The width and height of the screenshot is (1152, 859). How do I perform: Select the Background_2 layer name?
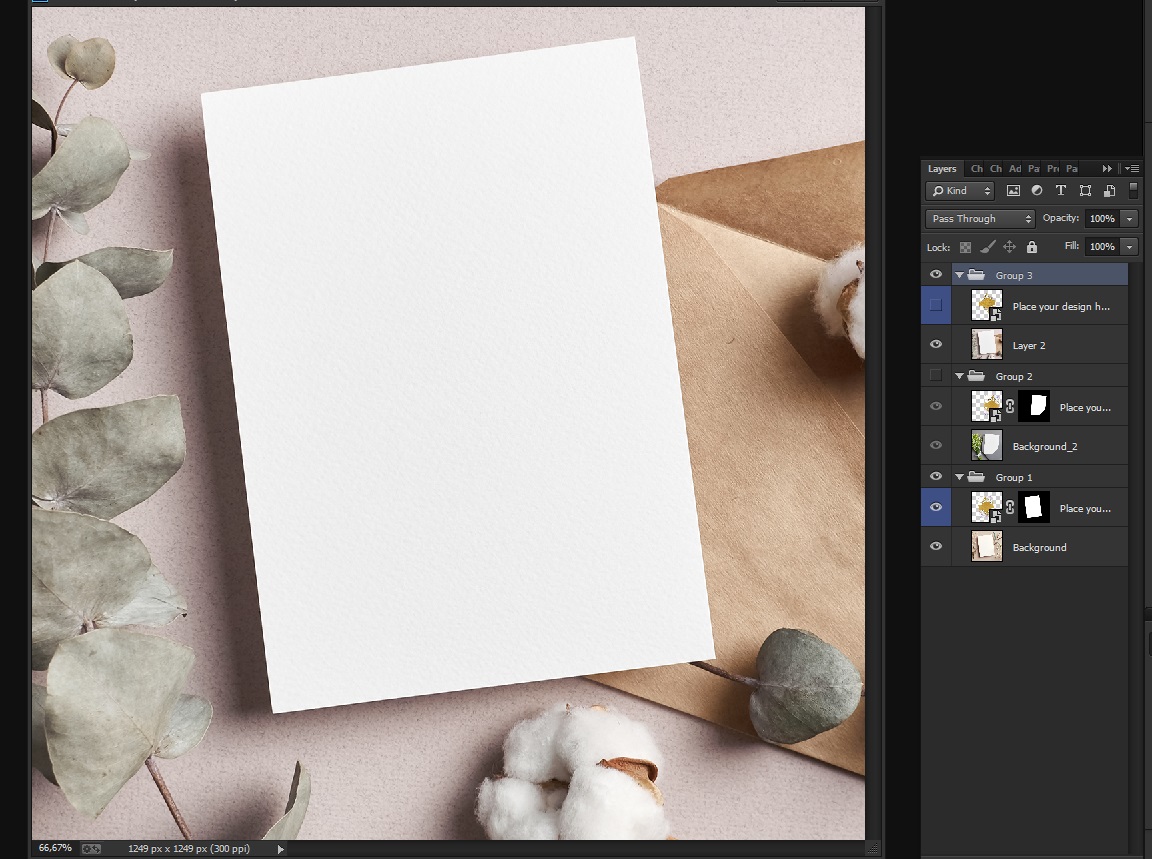(x=1045, y=447)
